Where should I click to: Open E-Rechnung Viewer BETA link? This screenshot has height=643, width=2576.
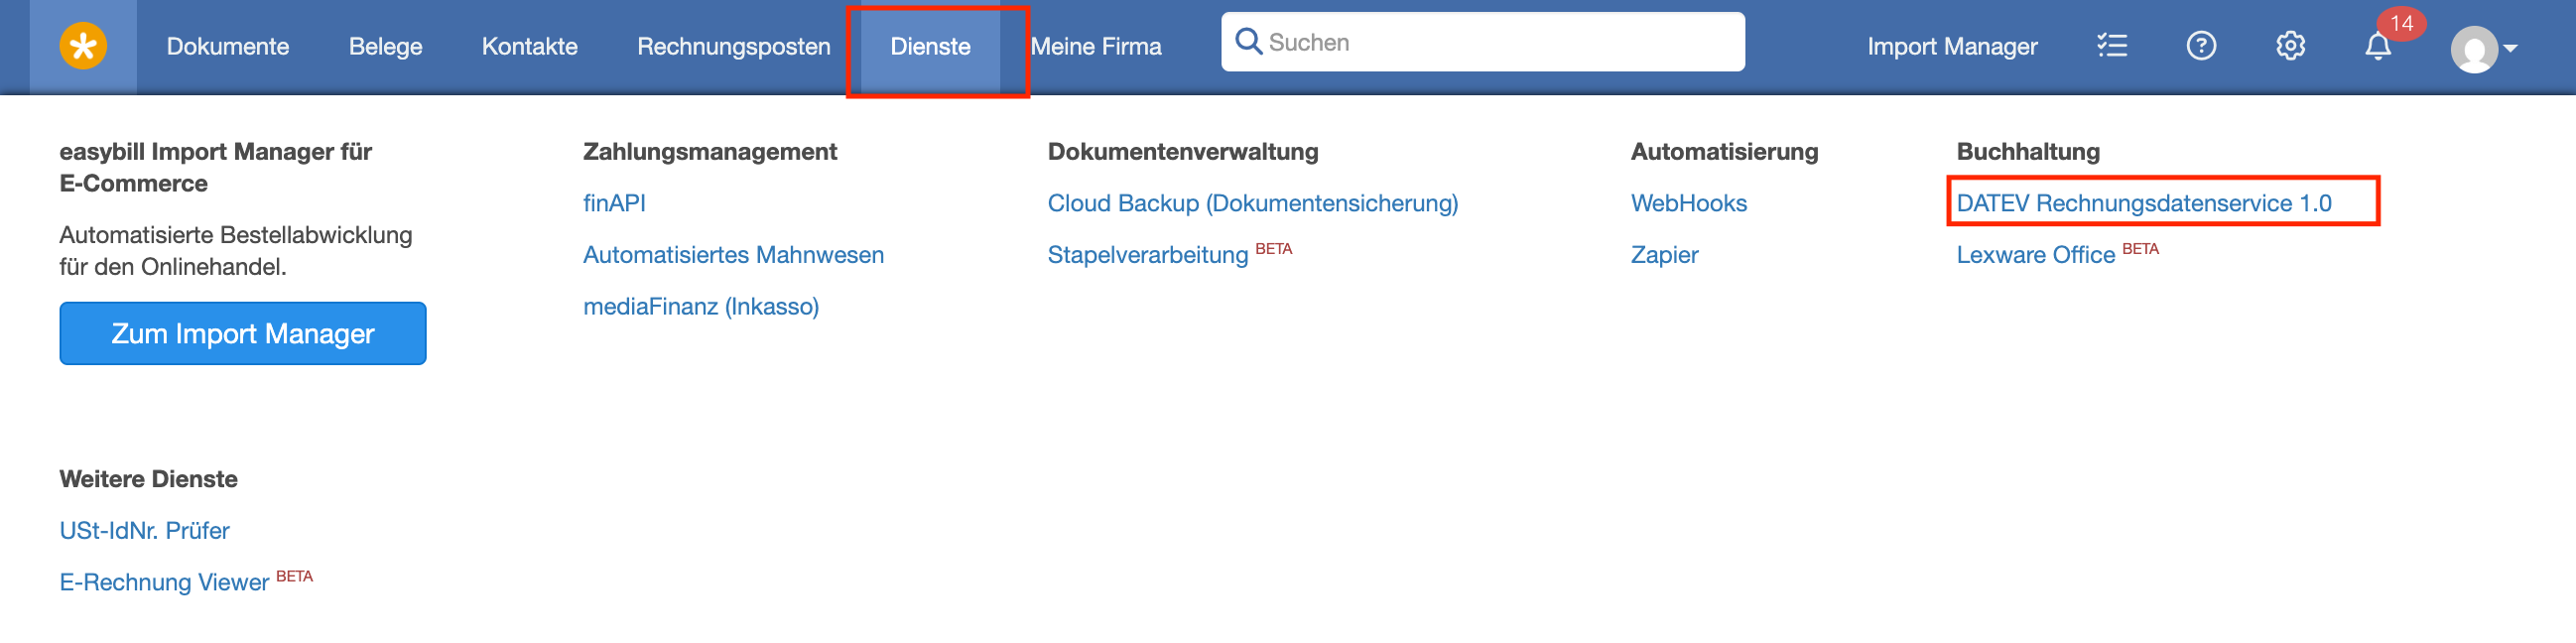[186, 581]
